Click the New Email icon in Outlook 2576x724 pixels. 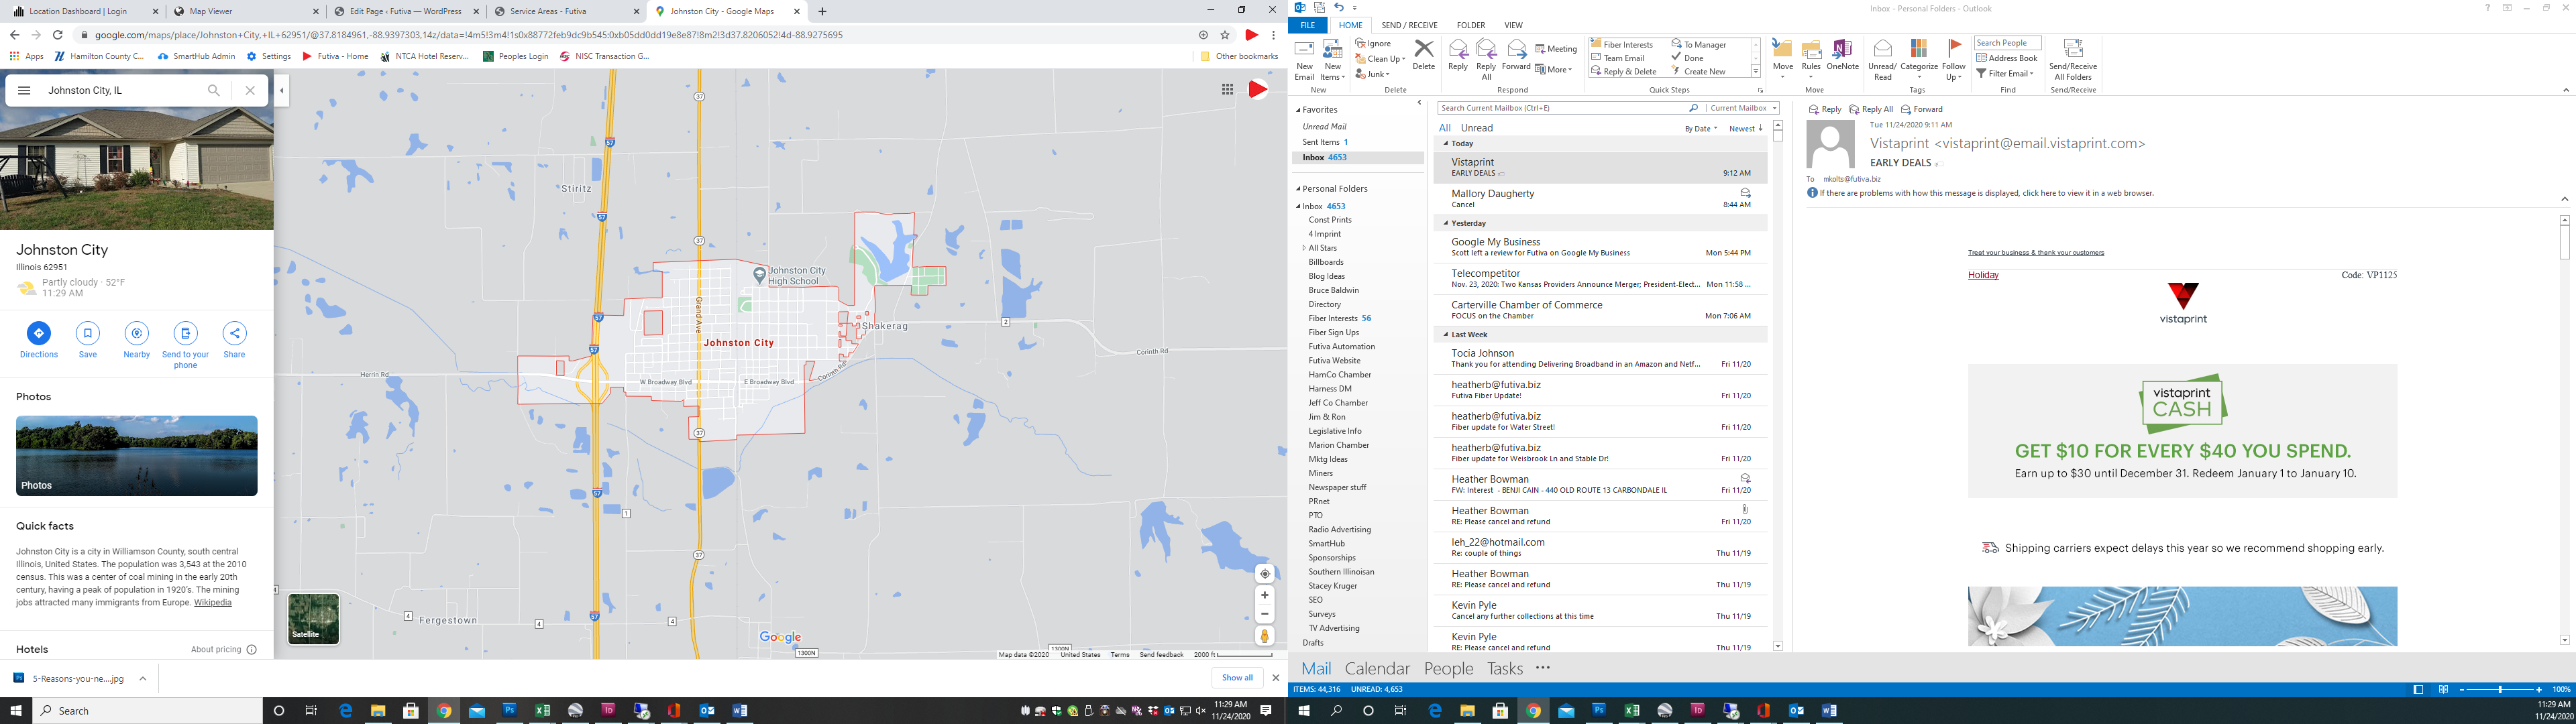(1304, 50)
